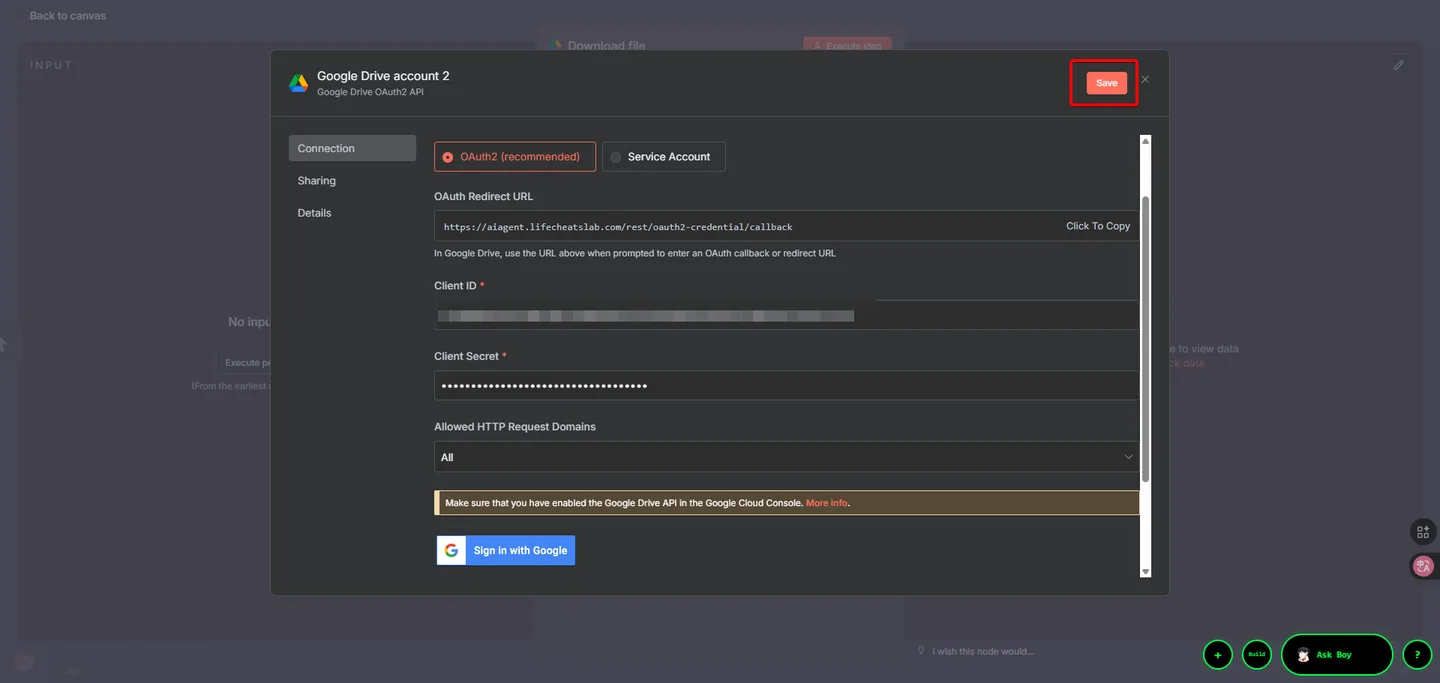Viewport: 1440px width, 683px height.
Task: Click Sign in with Google button
Action: (505, 550)
